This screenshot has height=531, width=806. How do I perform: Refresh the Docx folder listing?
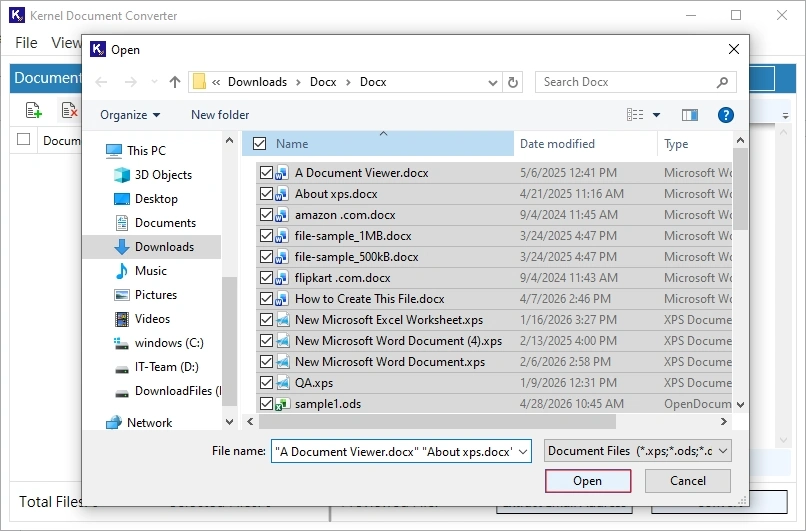click(x=512, y=82)
